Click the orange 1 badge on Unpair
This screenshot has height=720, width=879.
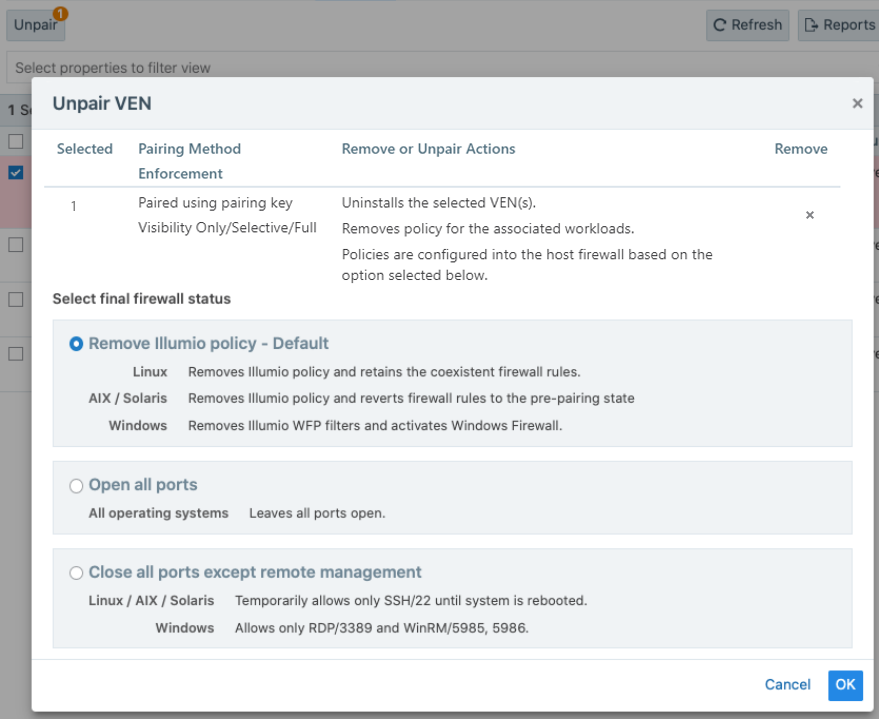60,13
